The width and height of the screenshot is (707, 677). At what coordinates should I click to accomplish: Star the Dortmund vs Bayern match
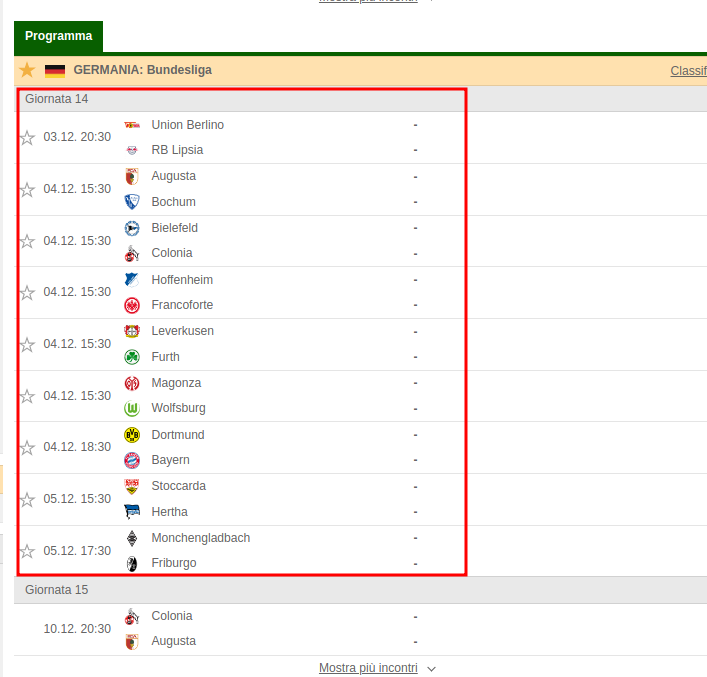point(28,448)
